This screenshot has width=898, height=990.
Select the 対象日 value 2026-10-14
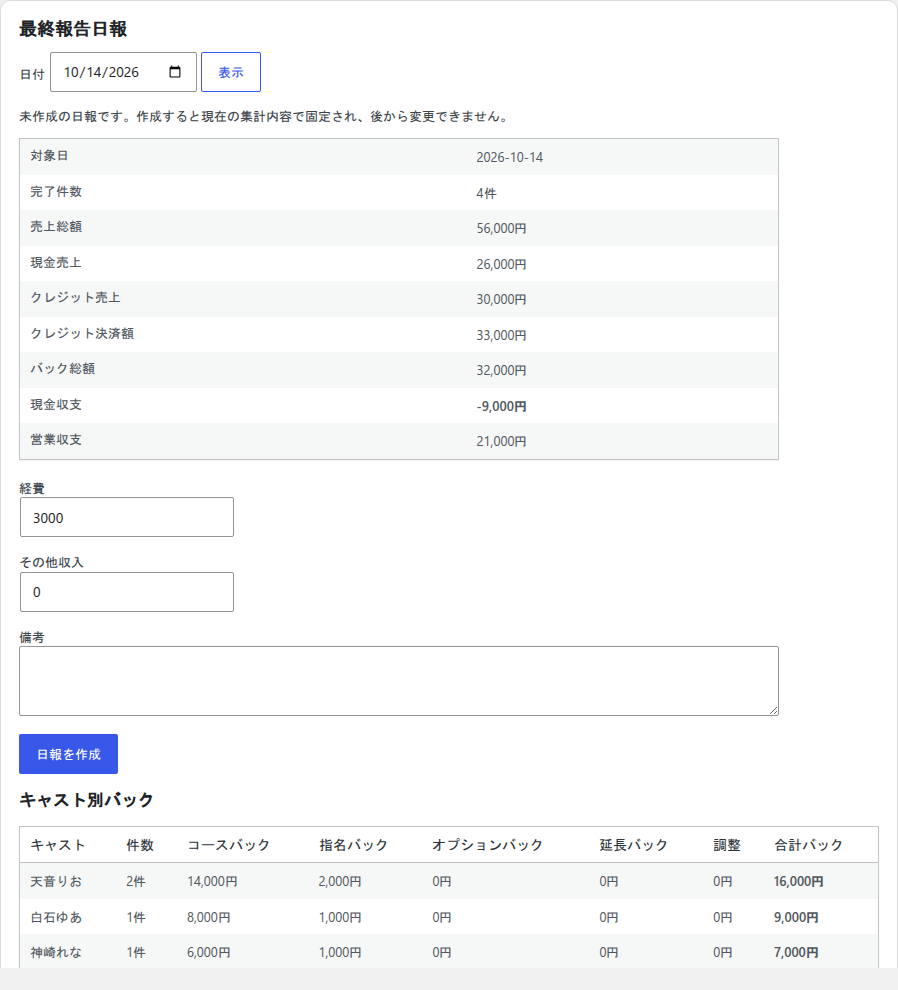click(510, 157)
